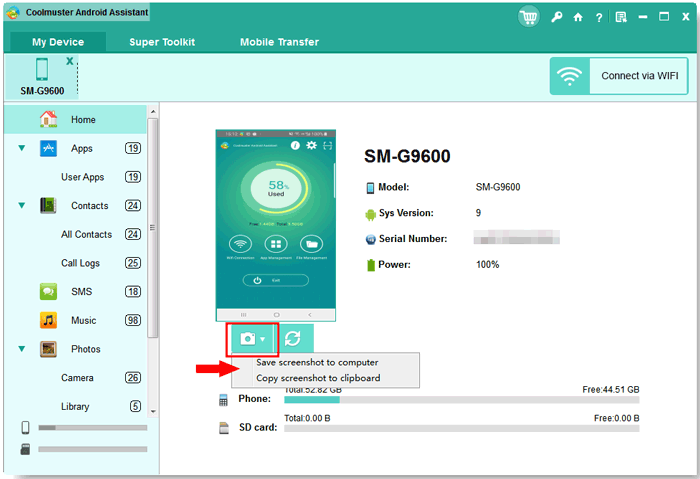Image resolution: width=700 pixels, height=479 pixels.
Task: Click the phone storage icon at sidebar bottom
Action: 25,427
